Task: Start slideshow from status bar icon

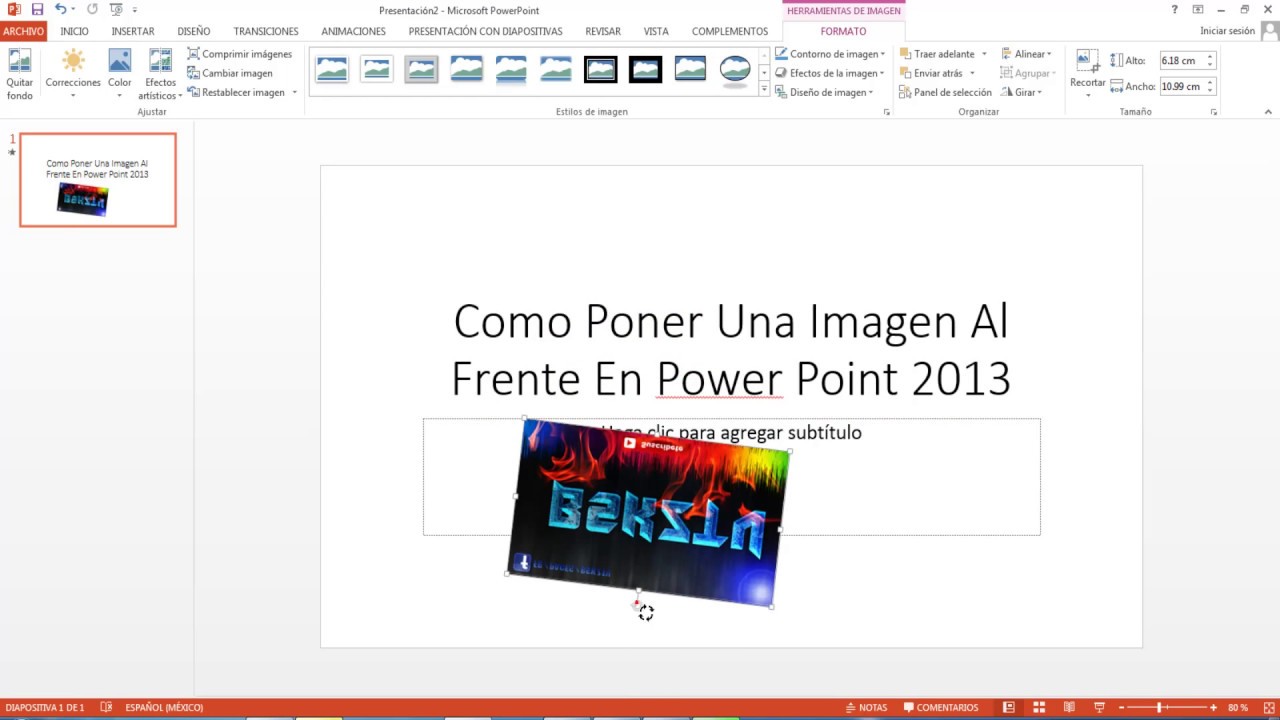Action: click(1099, 708)
